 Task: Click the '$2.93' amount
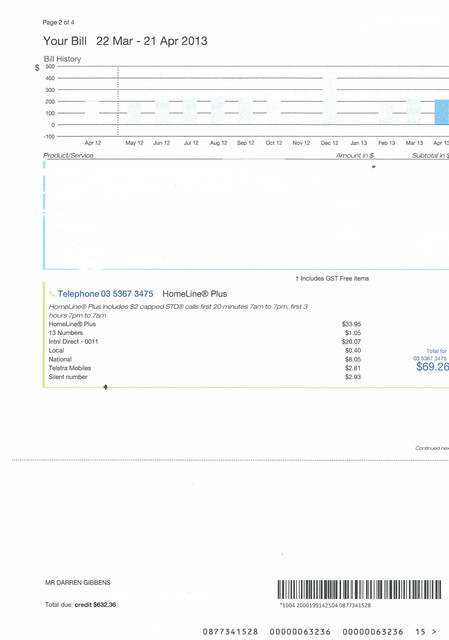coord(353,377)
